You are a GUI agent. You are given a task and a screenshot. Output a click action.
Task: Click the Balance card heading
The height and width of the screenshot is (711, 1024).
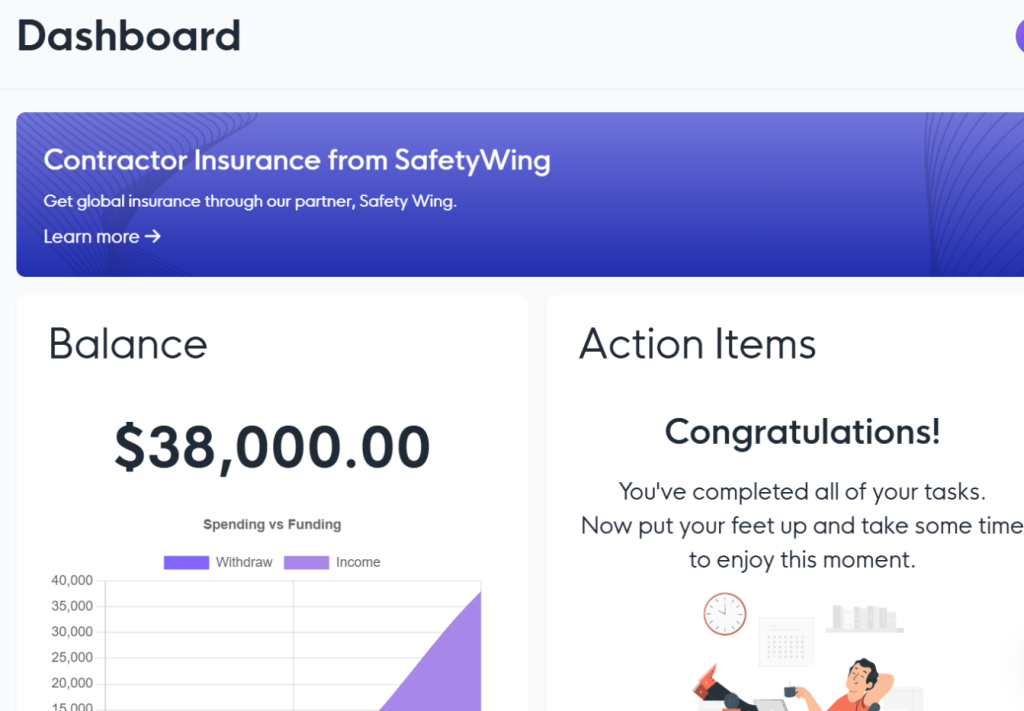coord(128,344)
